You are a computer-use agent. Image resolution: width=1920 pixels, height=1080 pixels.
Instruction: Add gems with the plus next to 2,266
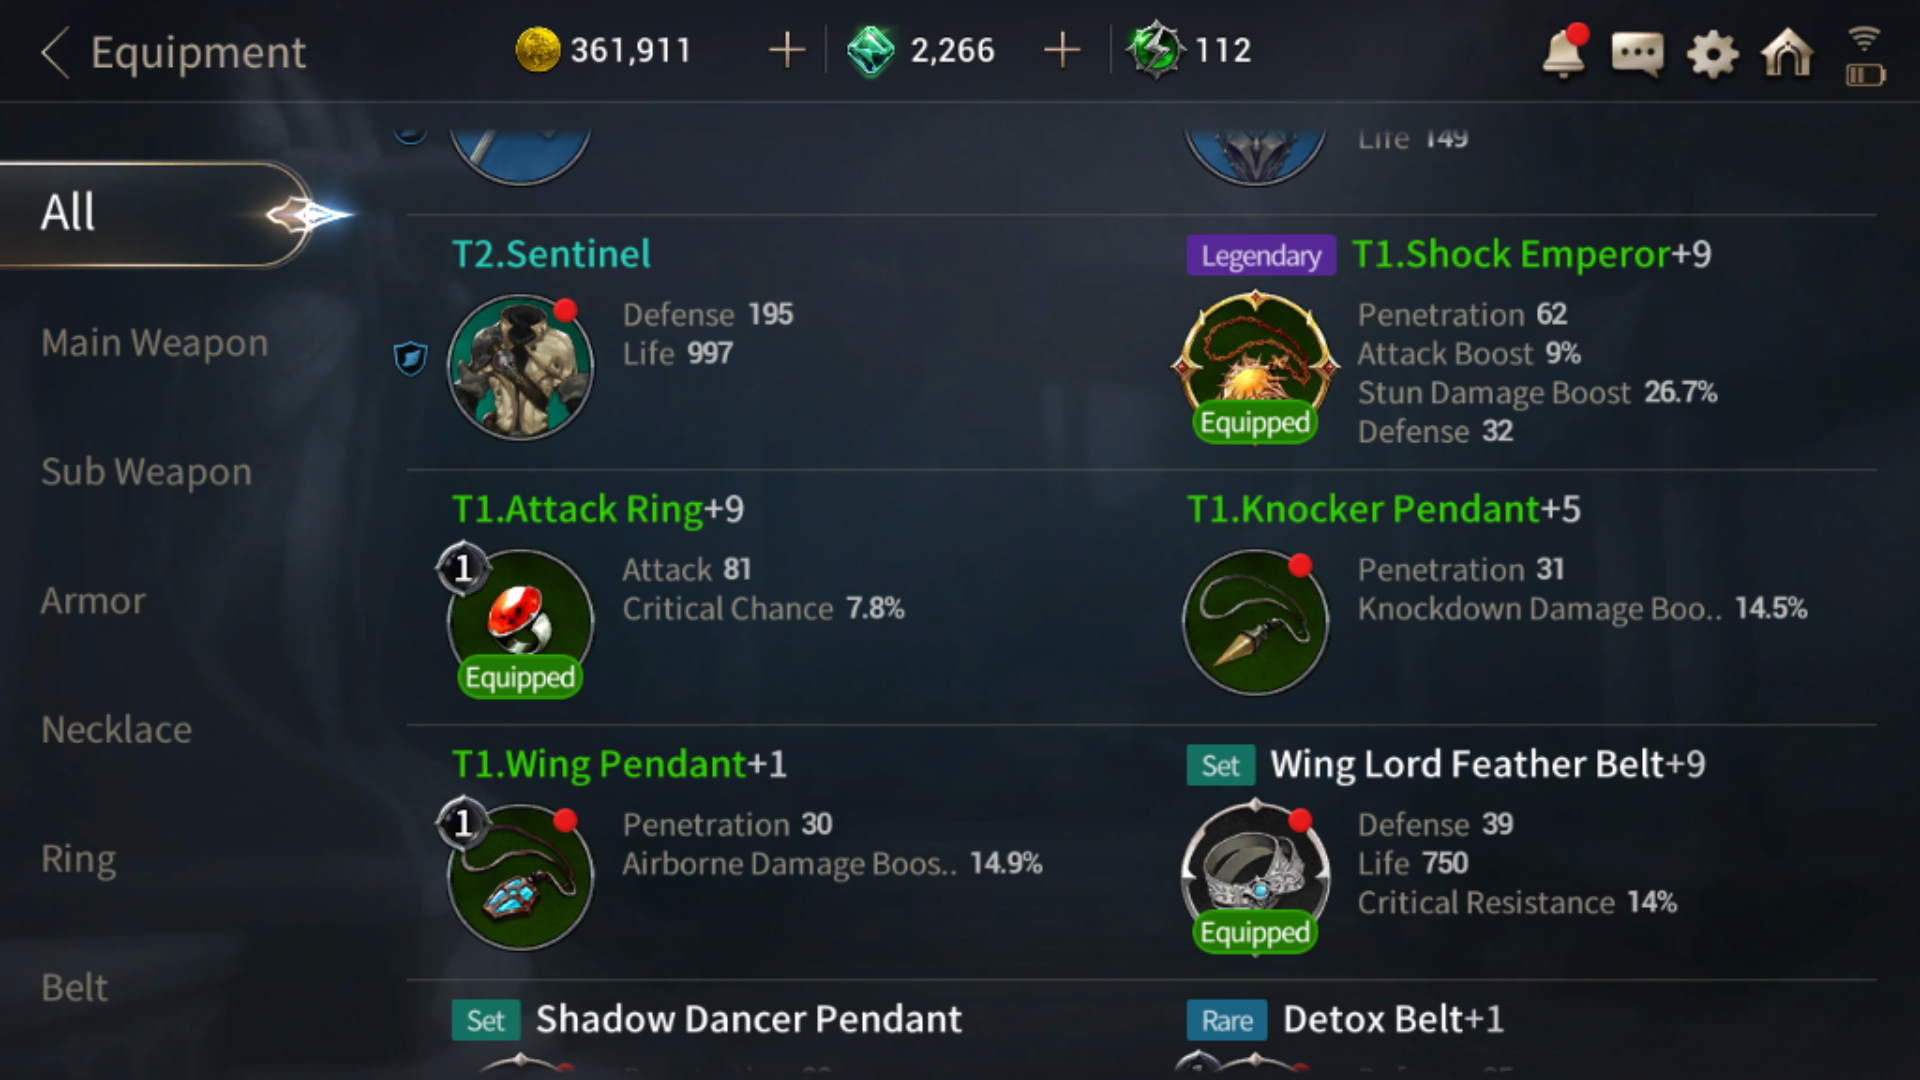[1062, 50]
